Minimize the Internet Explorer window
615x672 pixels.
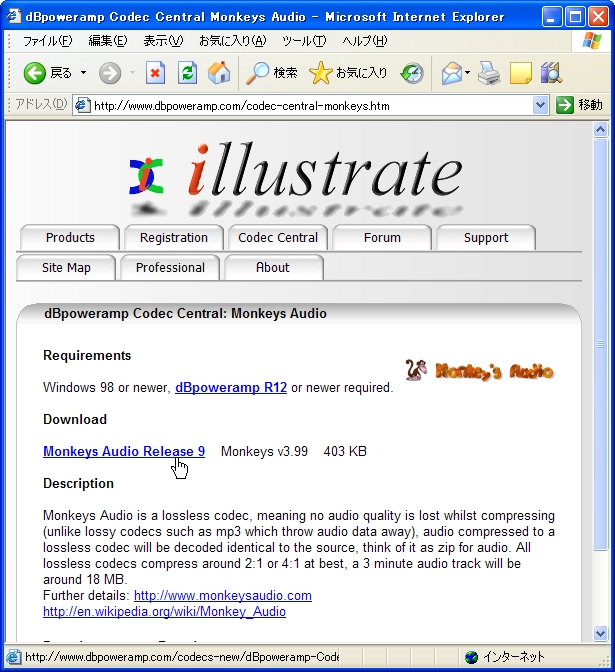coord(552,17)
